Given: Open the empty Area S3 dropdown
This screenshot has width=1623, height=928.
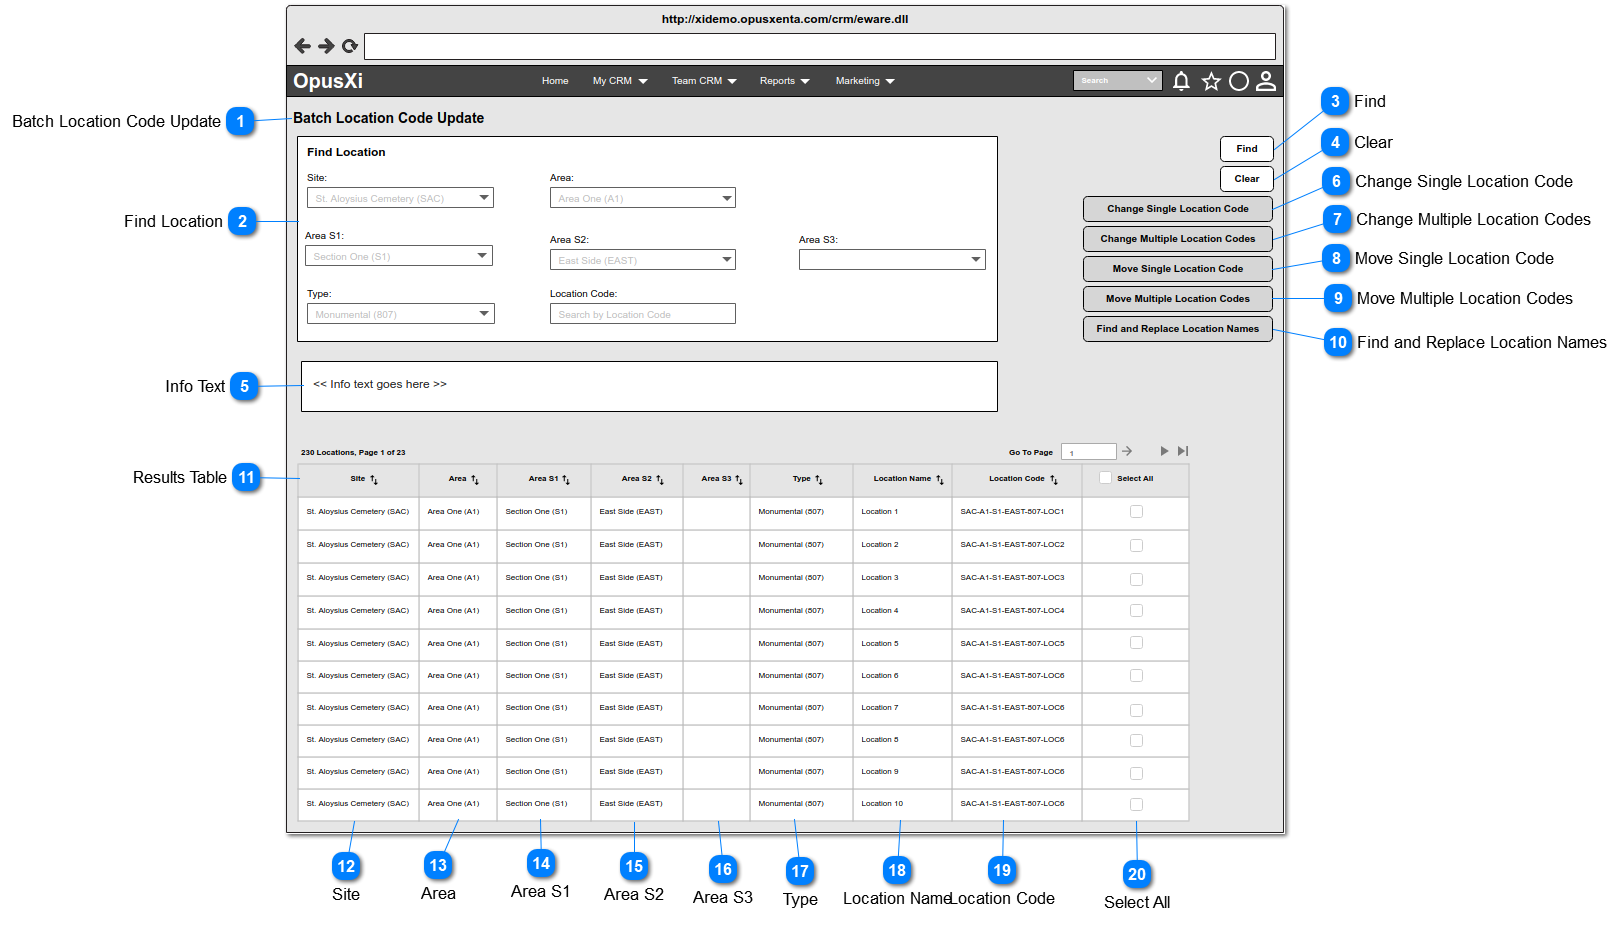Looking at the screenshot, I should (x=892, y=260).
